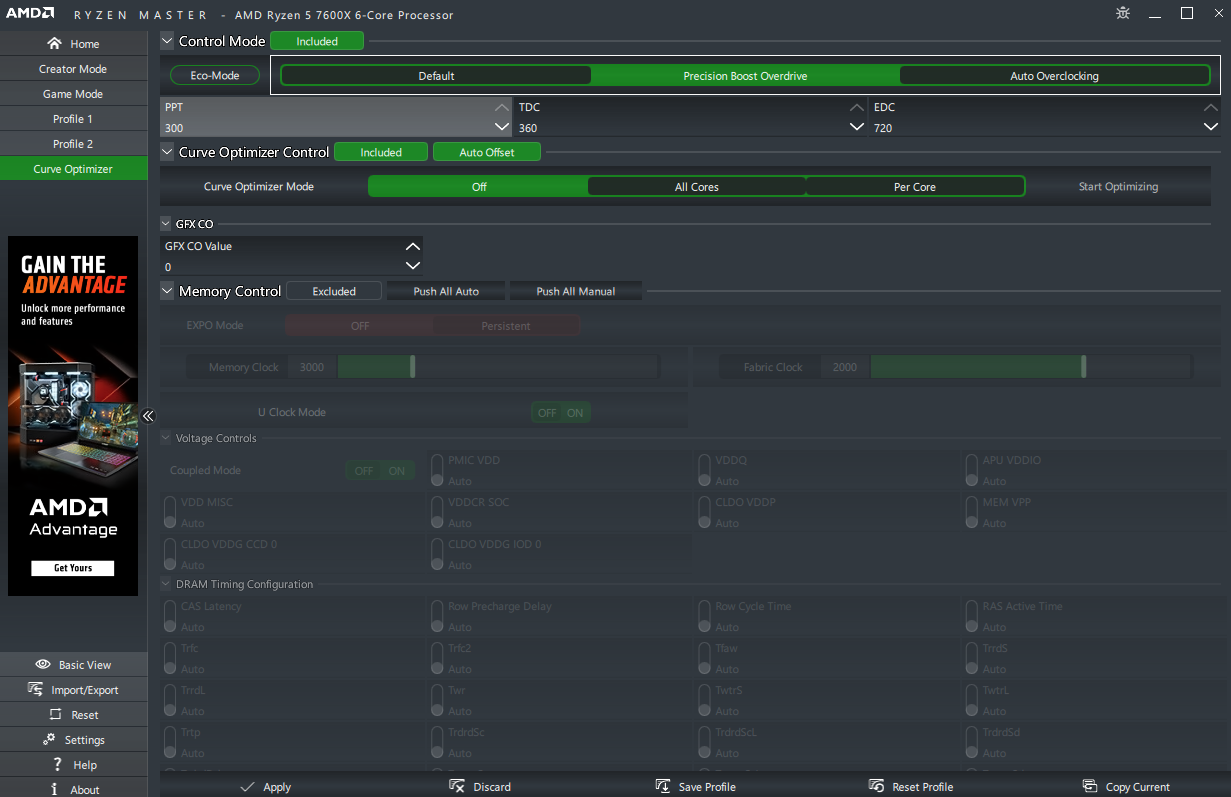Decrease GFX CO Value with down arrow
The width and height of the screenshot is (1231, 797).
tap(412, 266)
